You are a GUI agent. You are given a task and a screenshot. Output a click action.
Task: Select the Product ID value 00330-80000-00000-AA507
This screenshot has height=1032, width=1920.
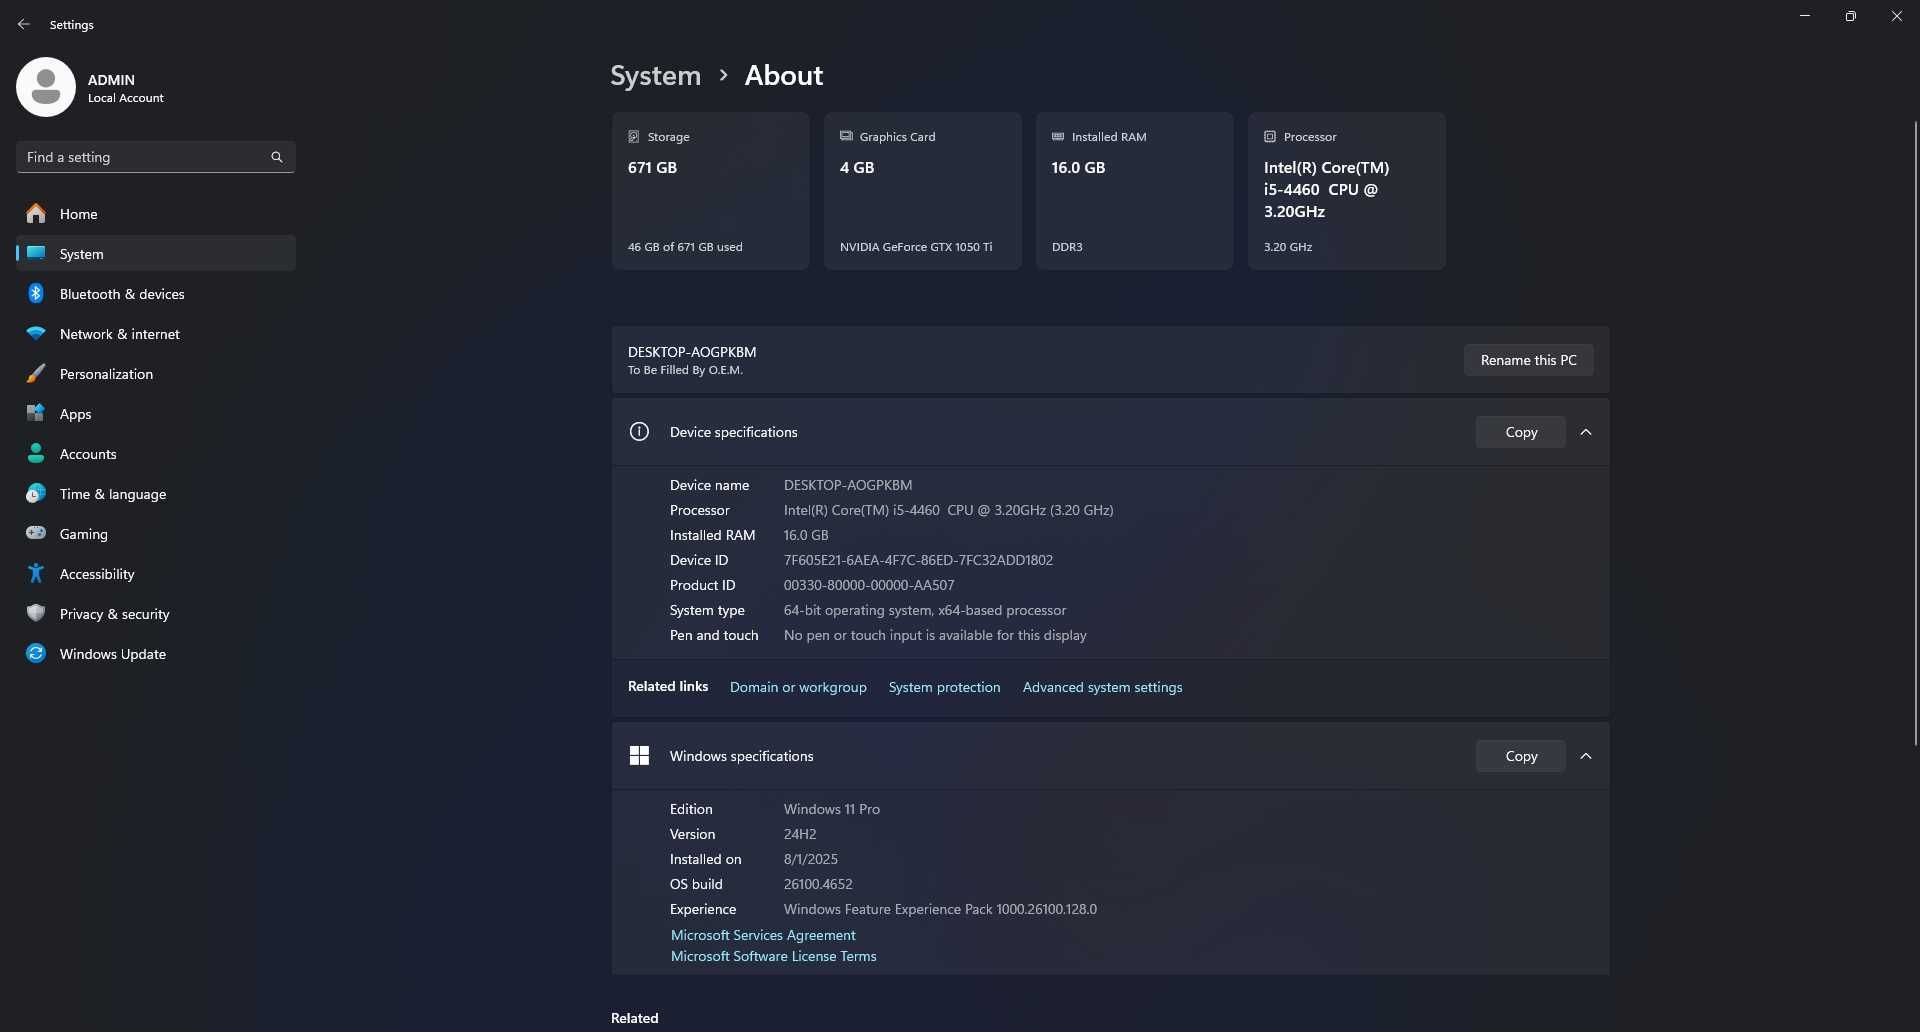click(x=869, y=585)
